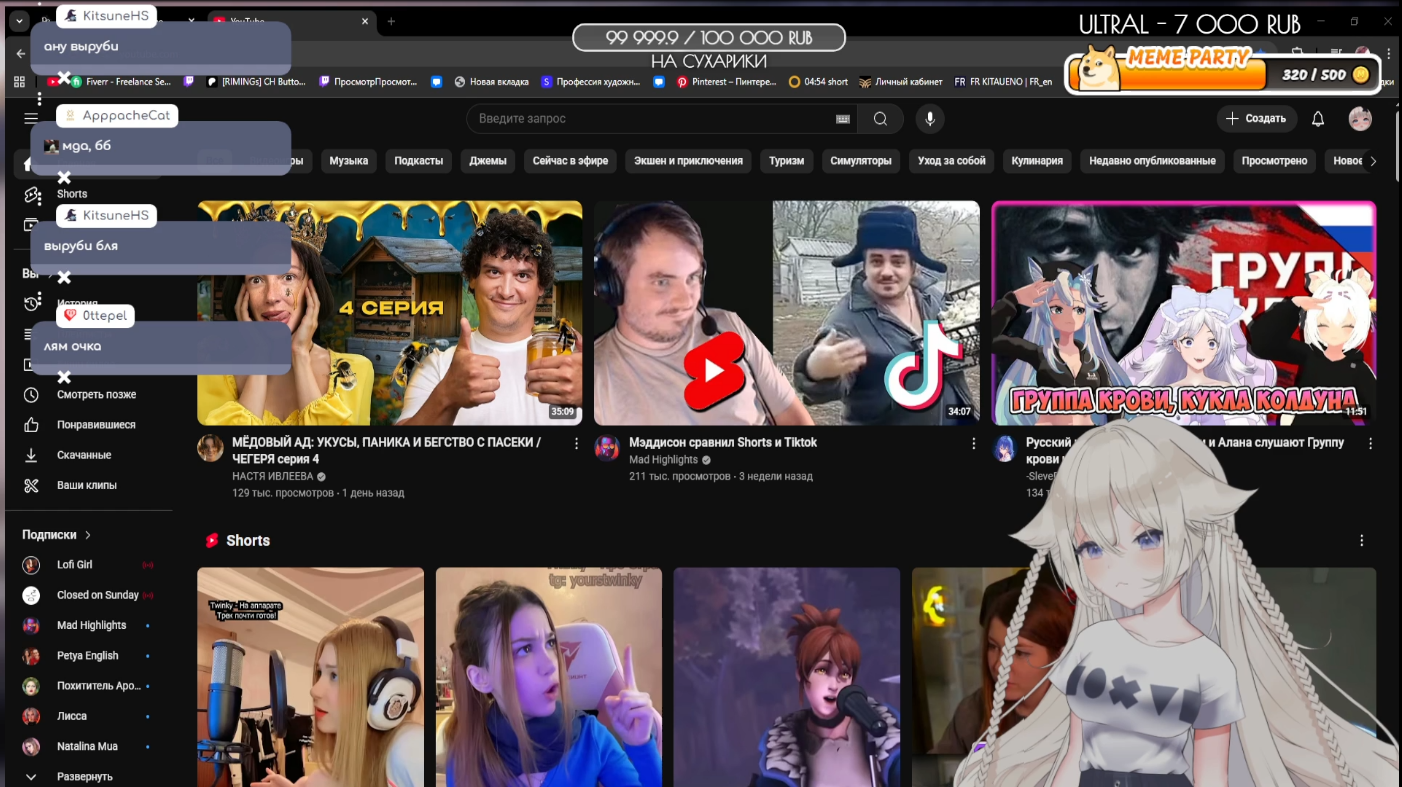Go back with the browser back arrow

pos(21,53)
